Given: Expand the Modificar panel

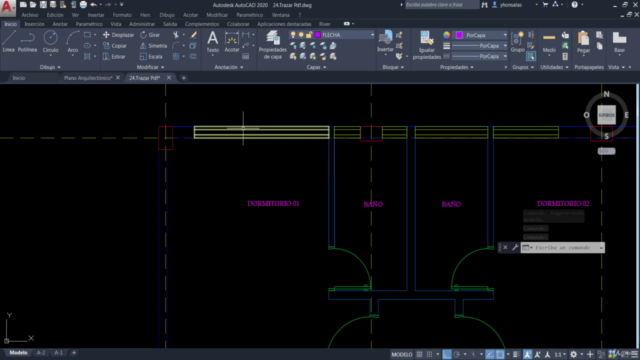Looking at the screenshot, I should point(150,67).
